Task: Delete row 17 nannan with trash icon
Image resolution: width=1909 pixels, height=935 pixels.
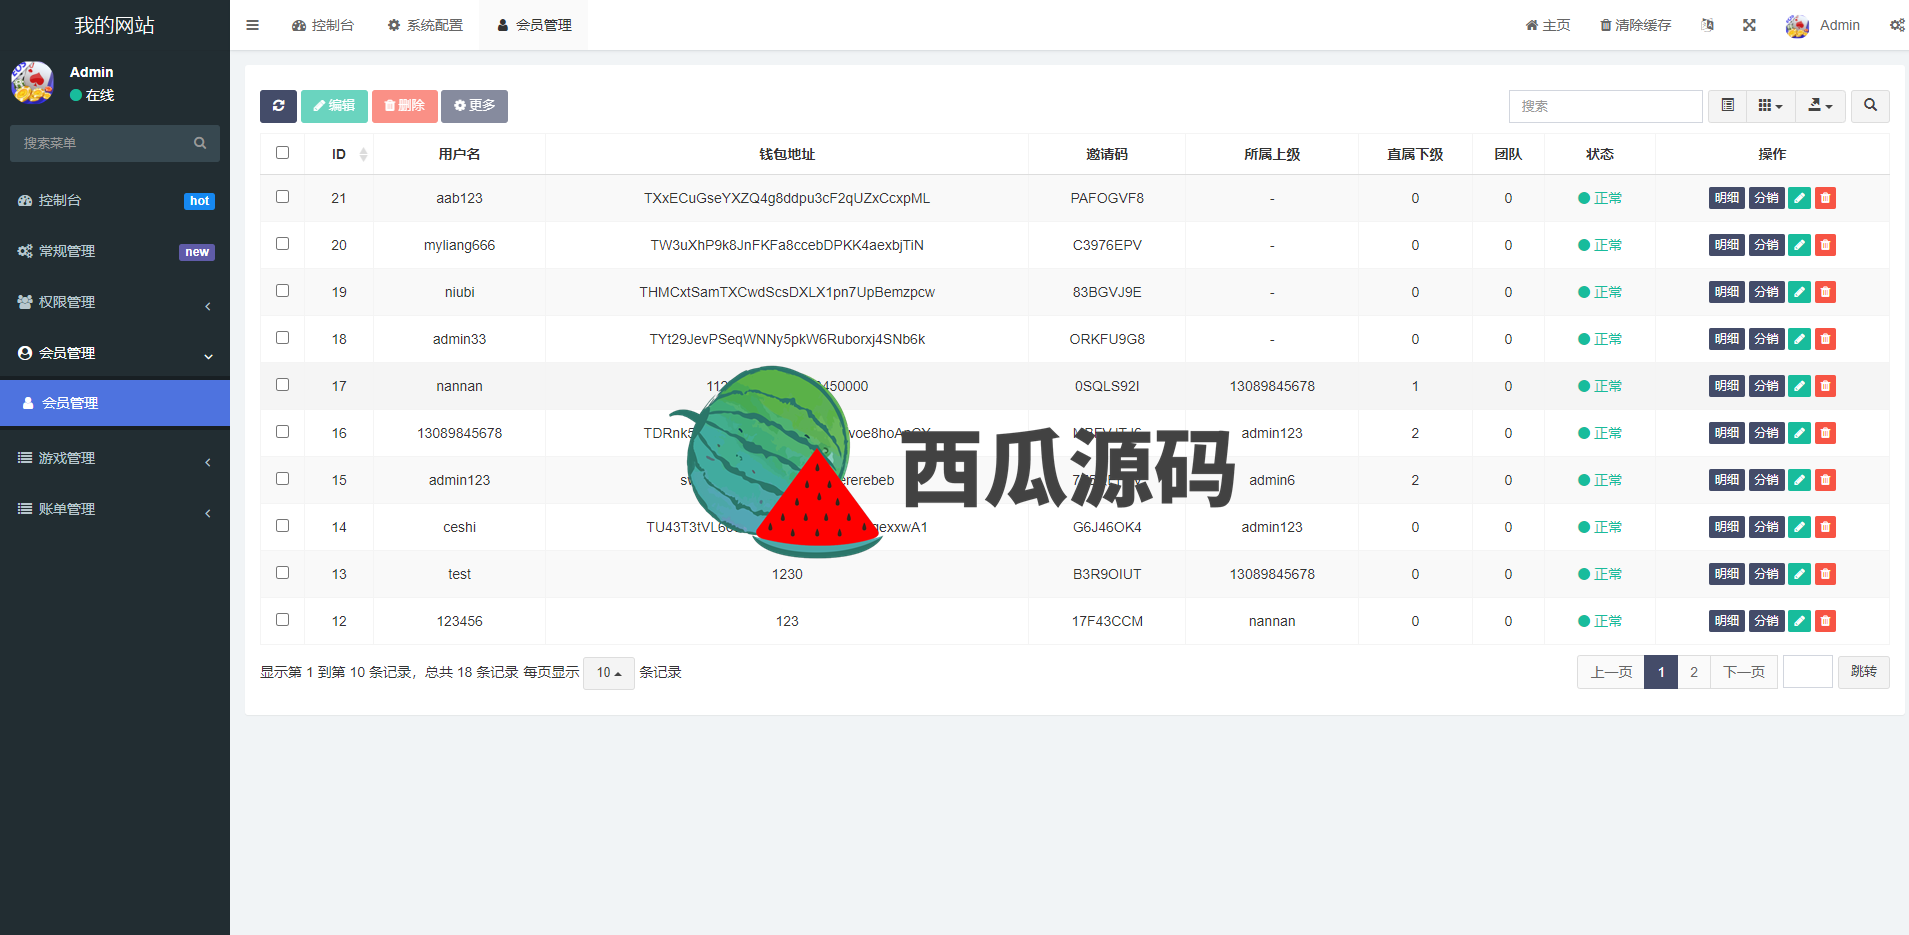Action: [1825, 386]
